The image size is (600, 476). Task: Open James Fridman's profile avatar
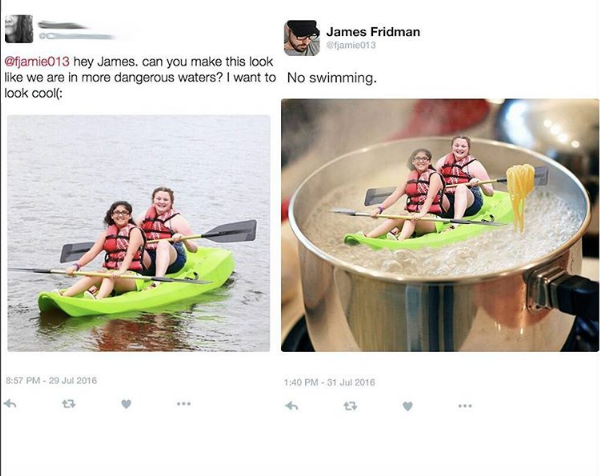tap(302, 38)
